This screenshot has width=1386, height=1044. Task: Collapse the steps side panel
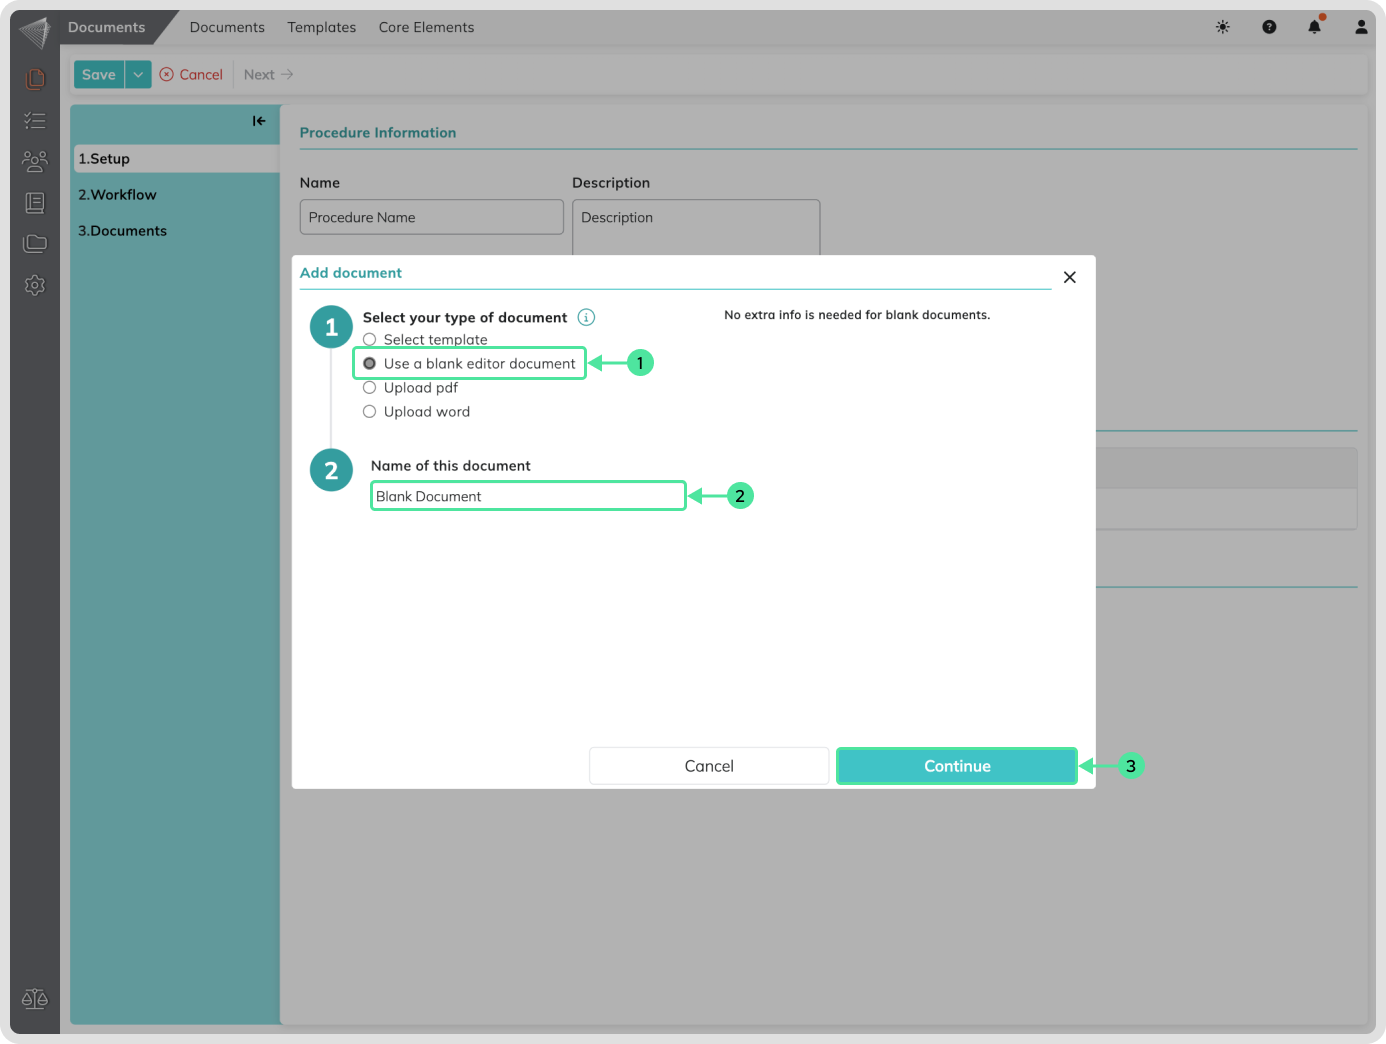point(259,121)
